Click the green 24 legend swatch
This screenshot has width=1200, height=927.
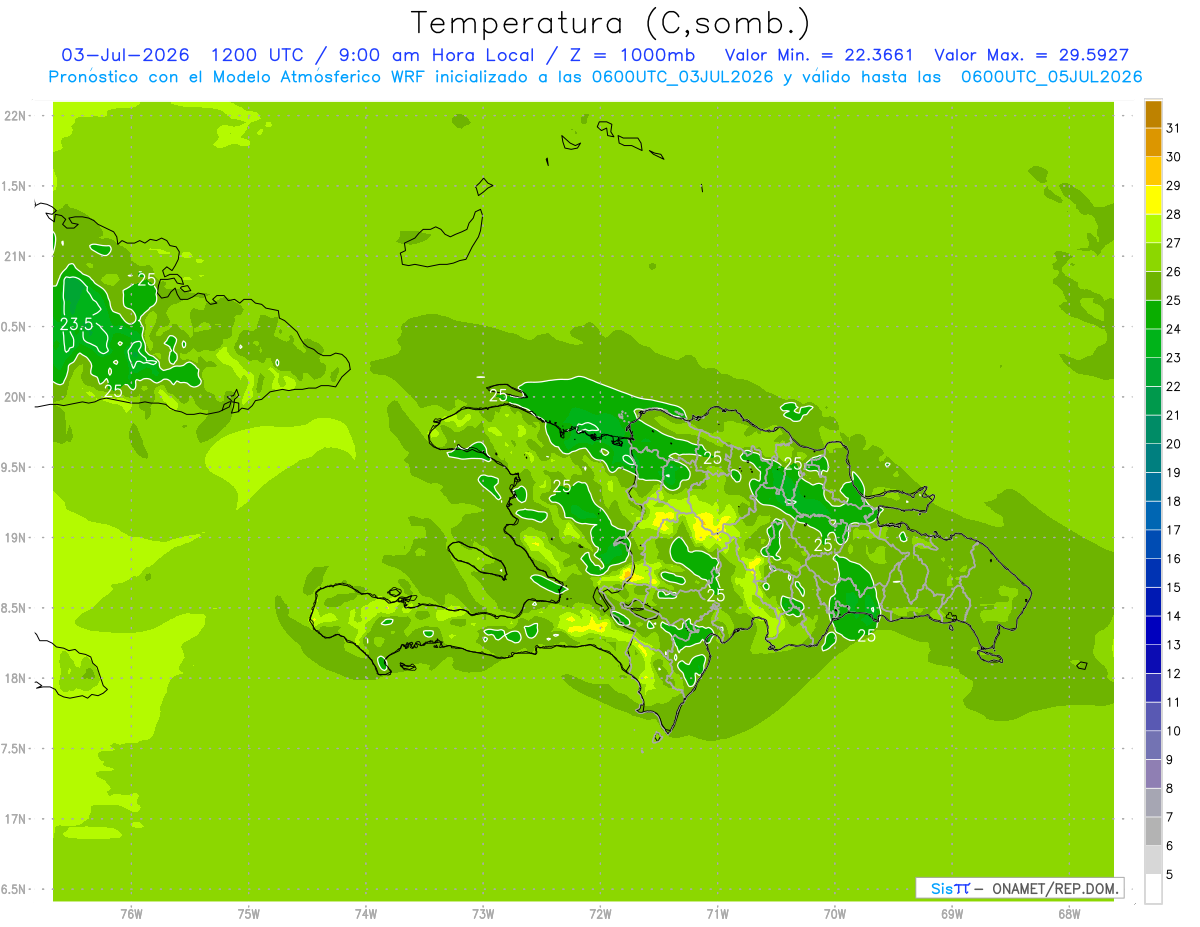coord(1153,315)
